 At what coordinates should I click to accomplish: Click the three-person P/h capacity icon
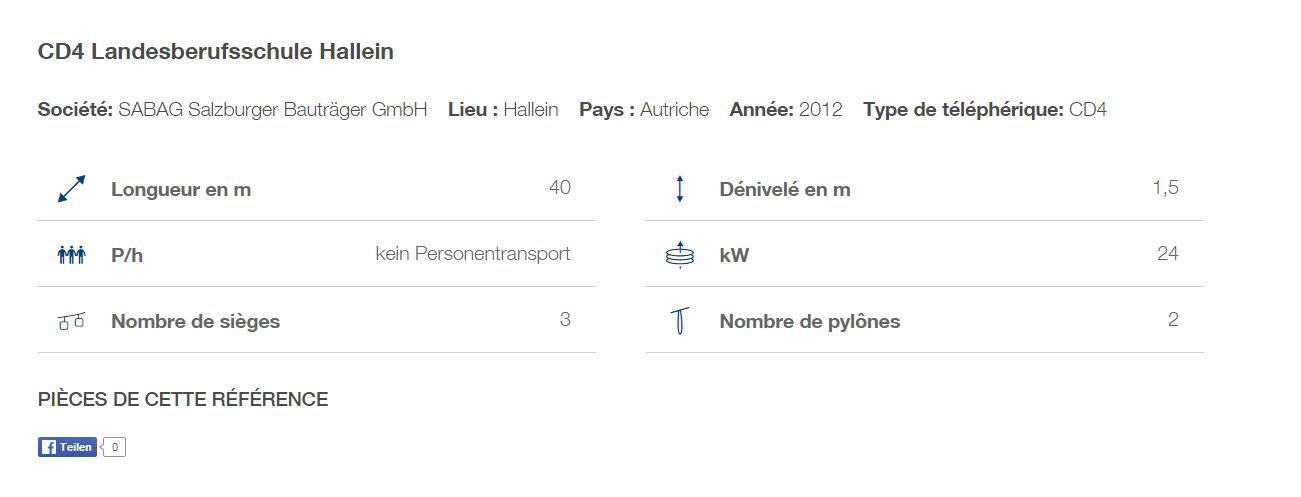point(71,255)
